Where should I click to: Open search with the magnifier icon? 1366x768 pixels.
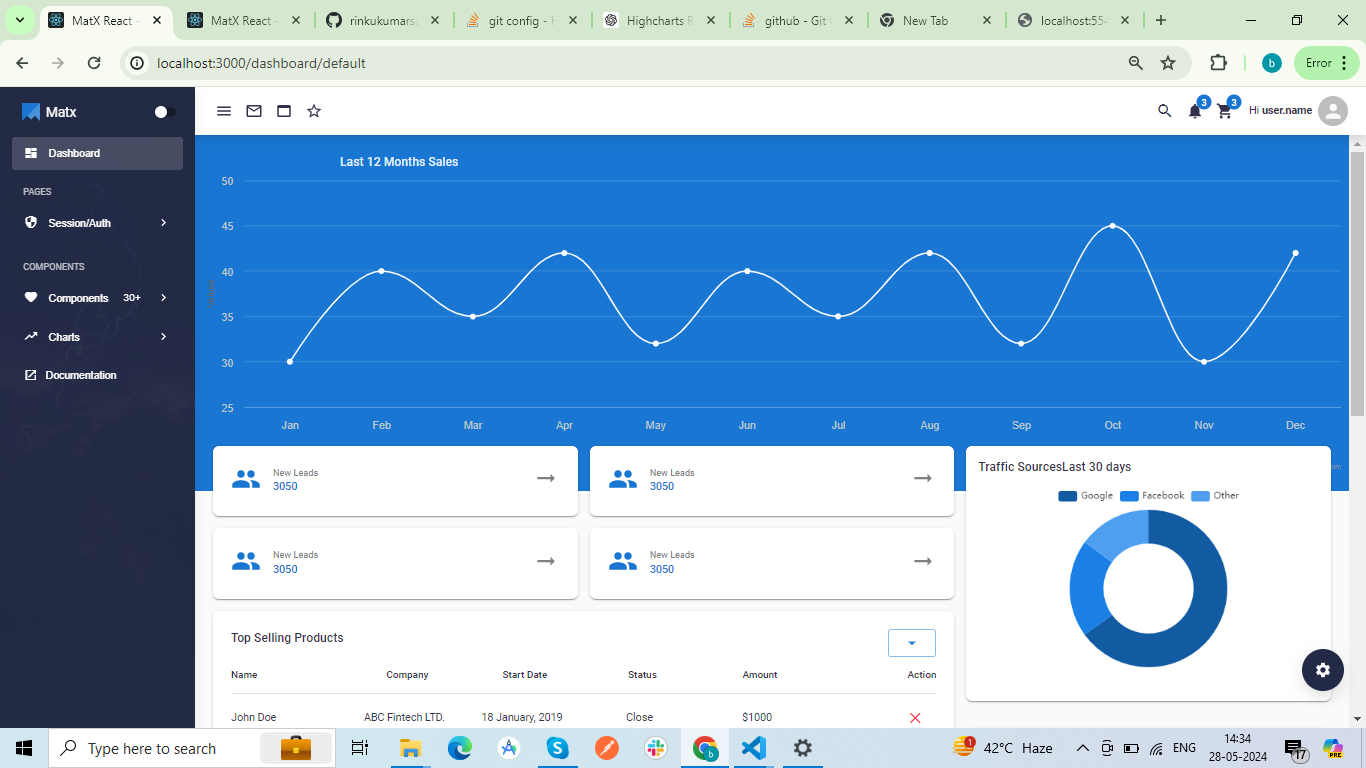tap(1164, 111)
